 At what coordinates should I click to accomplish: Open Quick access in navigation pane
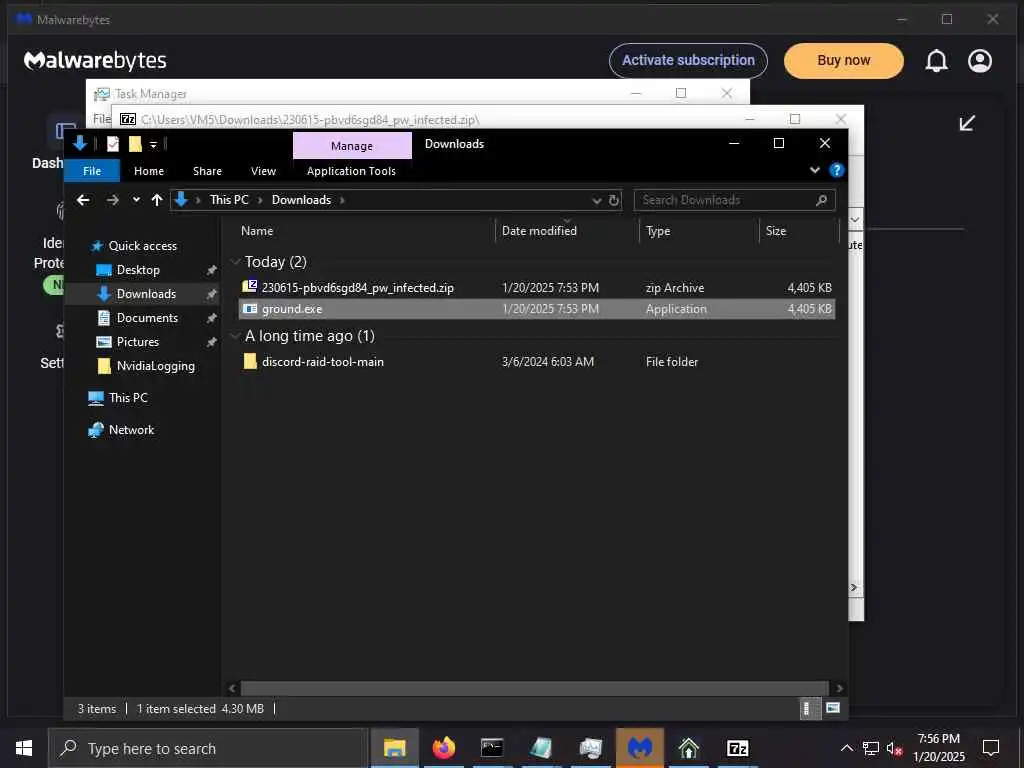(142, 246)
